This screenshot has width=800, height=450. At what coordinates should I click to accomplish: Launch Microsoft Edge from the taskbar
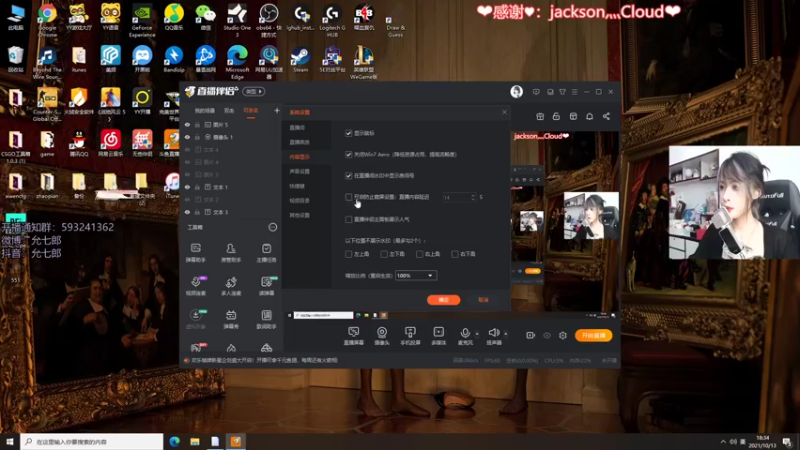point(174,441)
